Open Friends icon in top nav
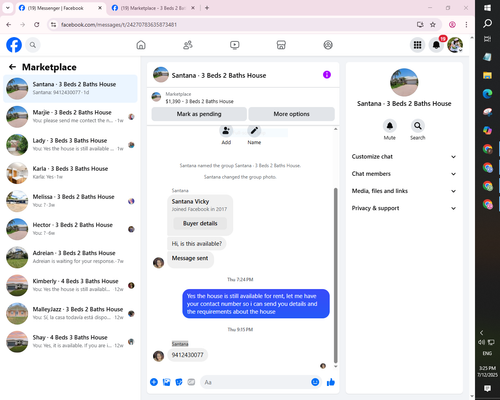The height and width of the screenshot is (400, 500). click(188, 45)
